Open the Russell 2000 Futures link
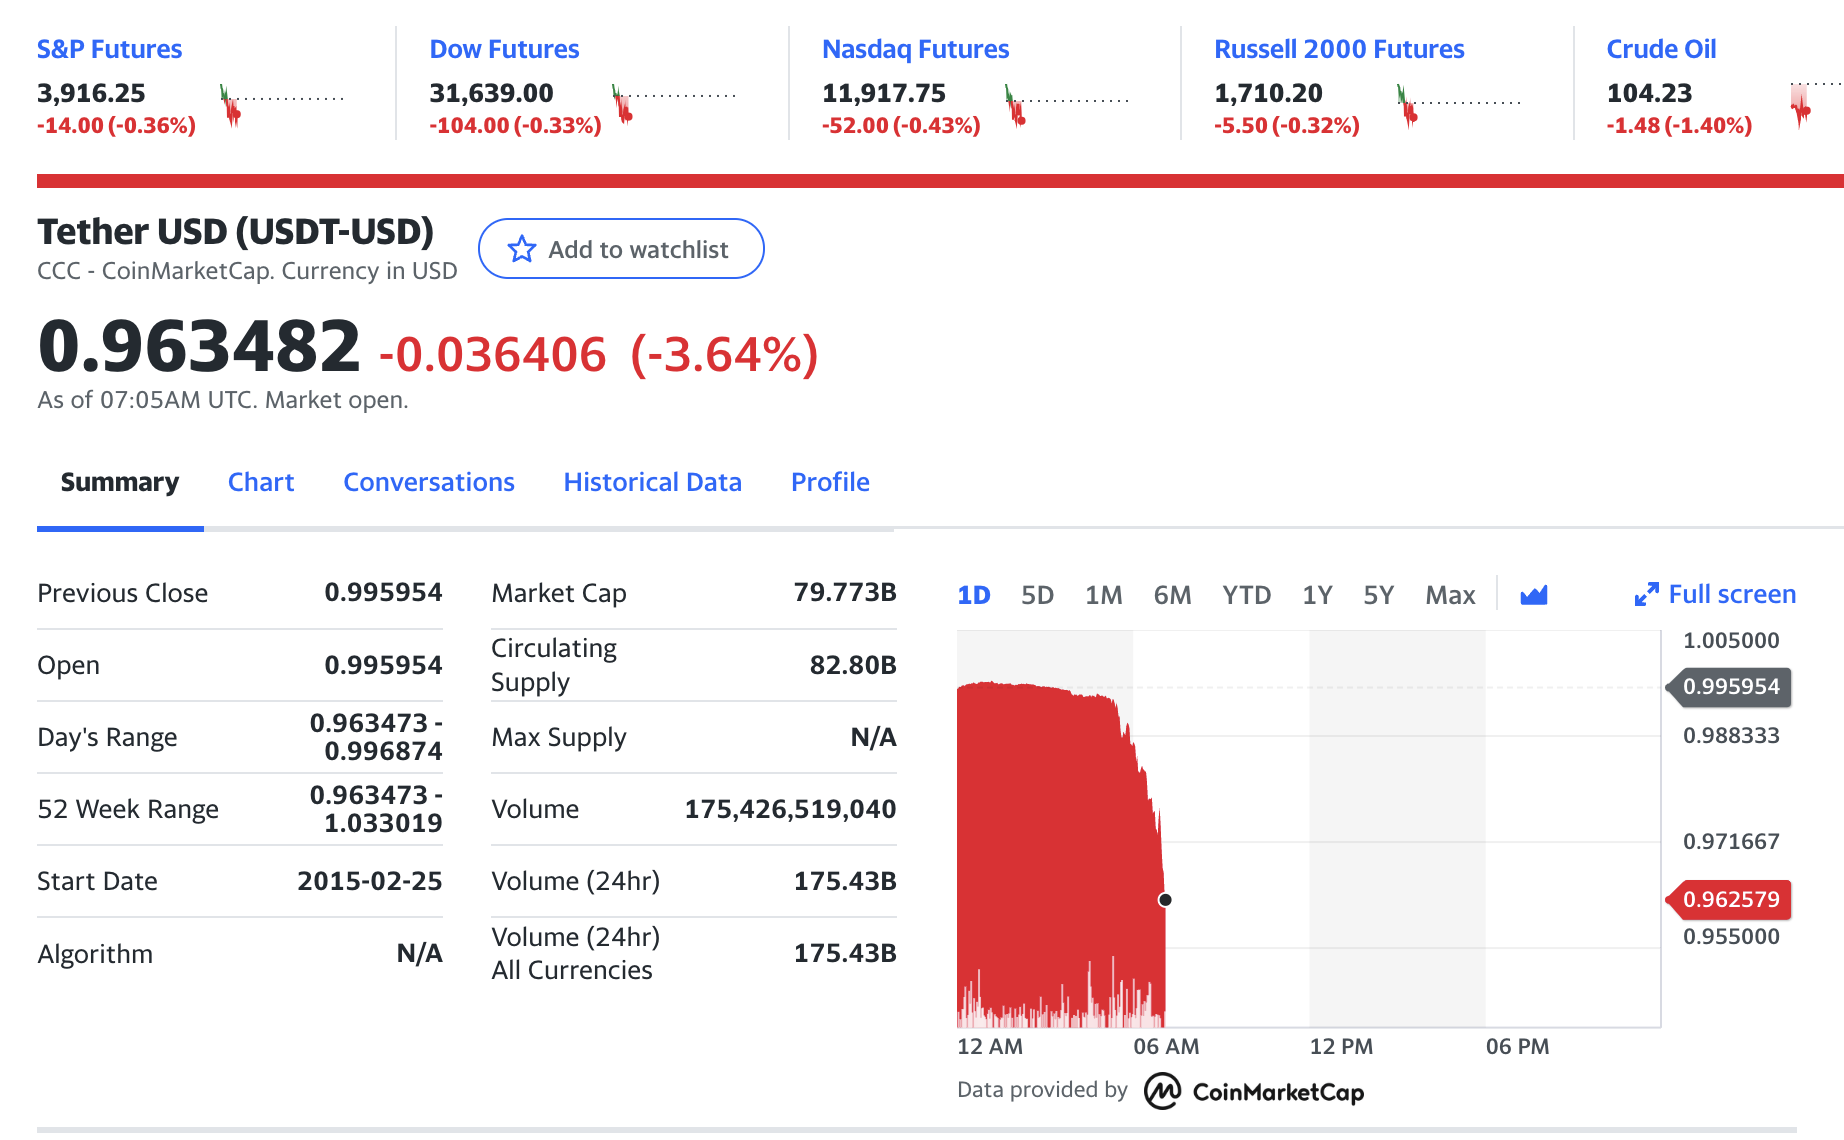The width and height of the screenshot is (1844, 1140). [x=1339, y=49]
